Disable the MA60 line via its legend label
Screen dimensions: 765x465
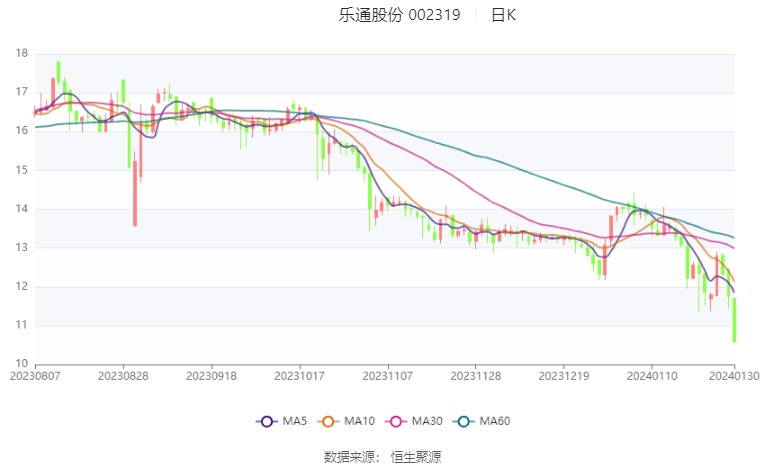[494, 421]
